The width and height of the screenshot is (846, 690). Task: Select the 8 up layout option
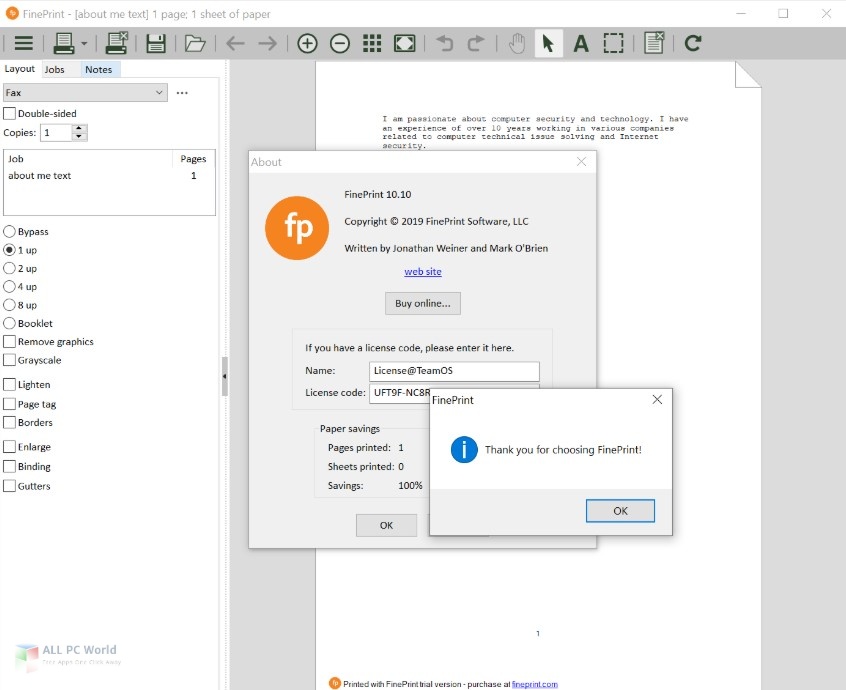(9, 305)
